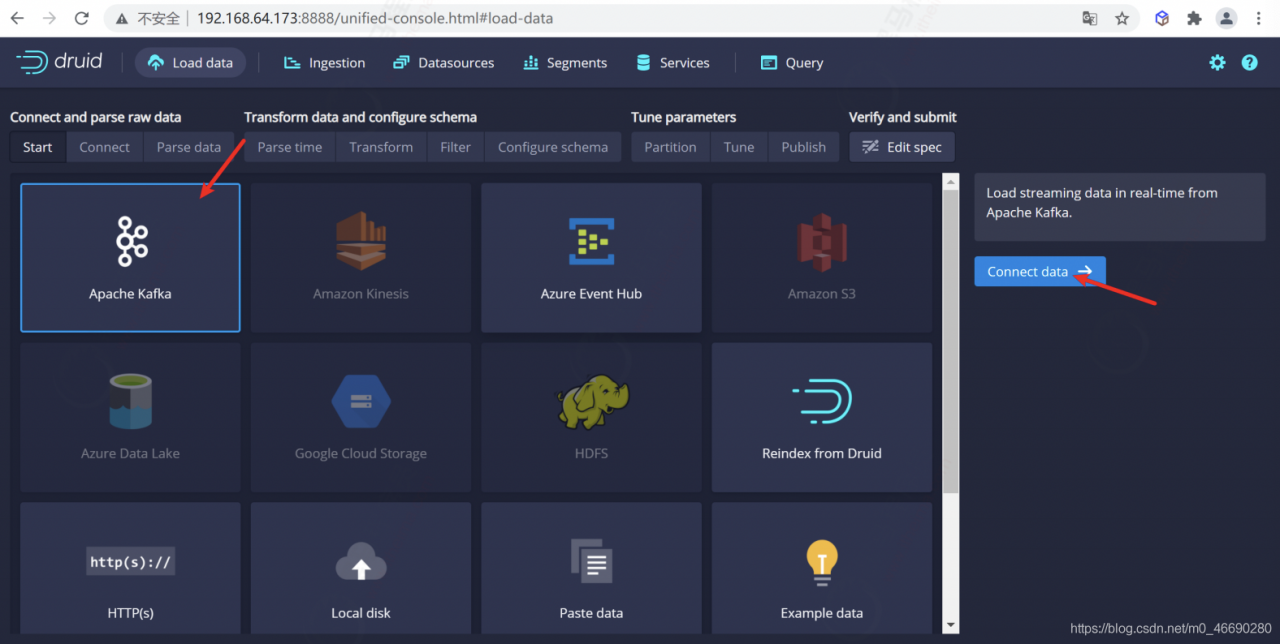The width and height of the screenshot is (1280, 644).
Task: Choose the Reindex from Druid card
Action: 822,417
